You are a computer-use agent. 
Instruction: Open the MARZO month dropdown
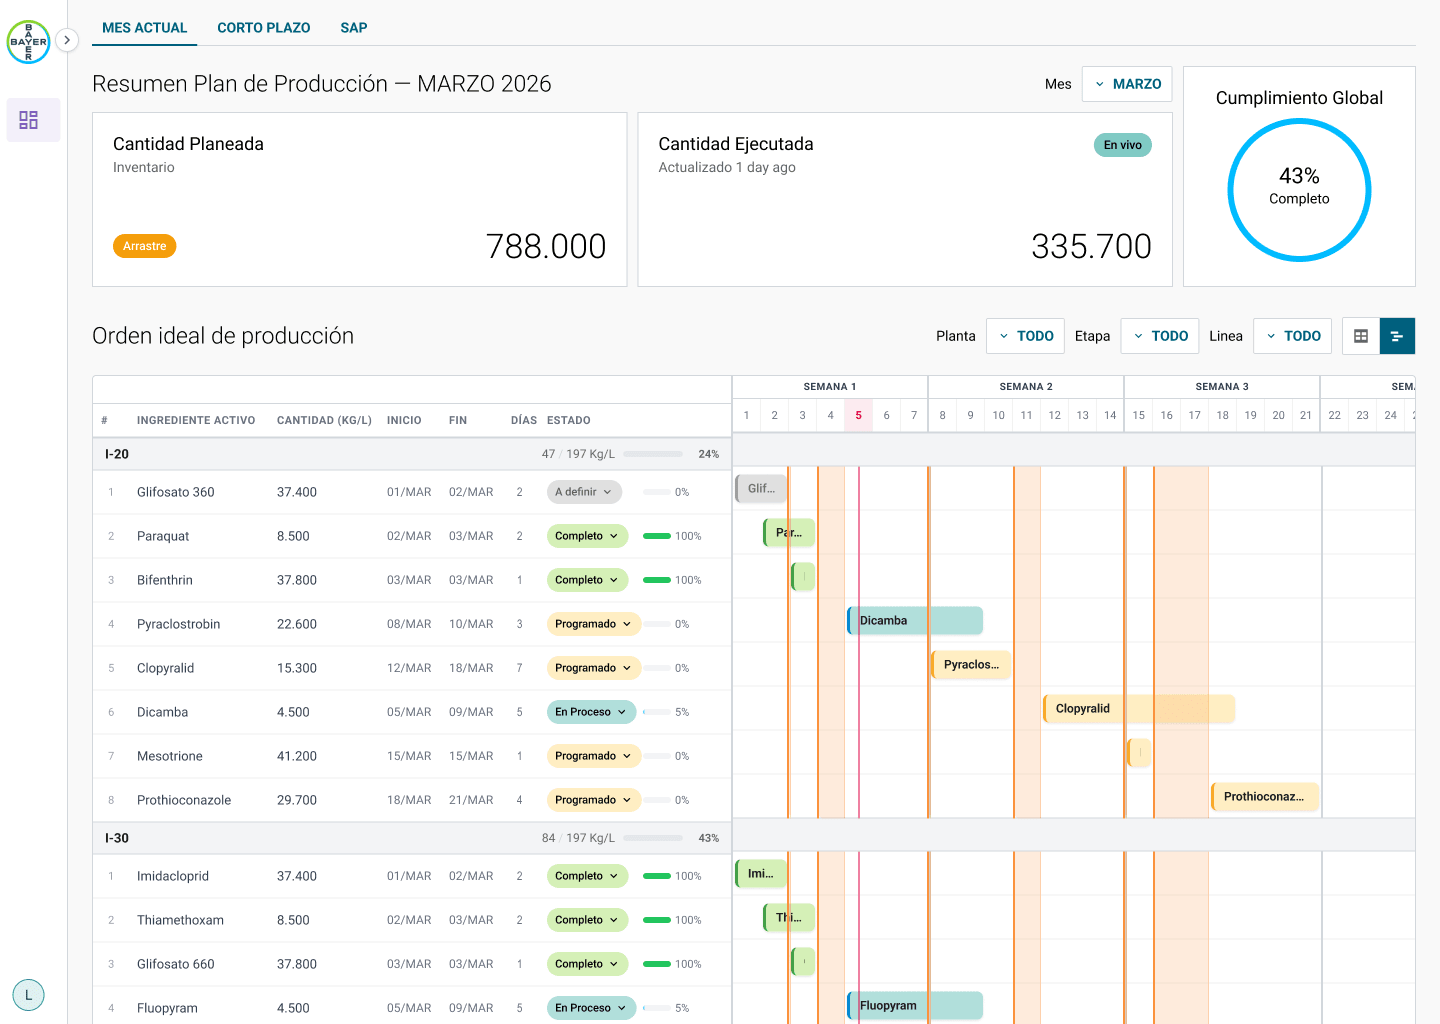coord(1128,84)
